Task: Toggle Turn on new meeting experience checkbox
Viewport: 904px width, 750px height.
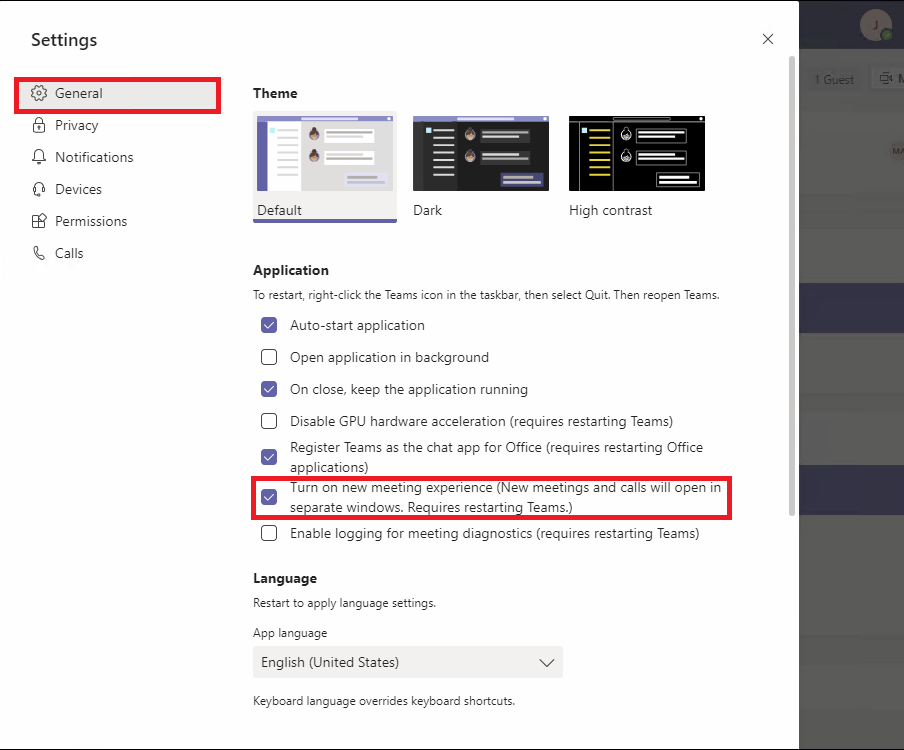Action: (269, 497)
